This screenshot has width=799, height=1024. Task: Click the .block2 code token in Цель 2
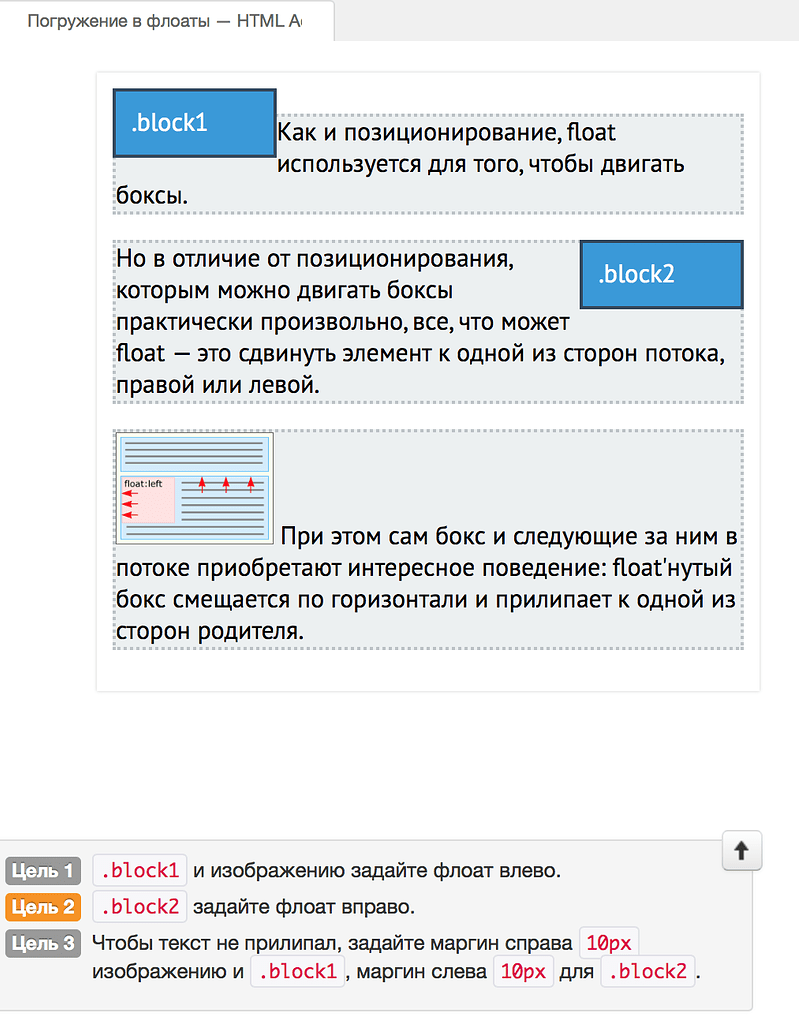tap(139, 906)
